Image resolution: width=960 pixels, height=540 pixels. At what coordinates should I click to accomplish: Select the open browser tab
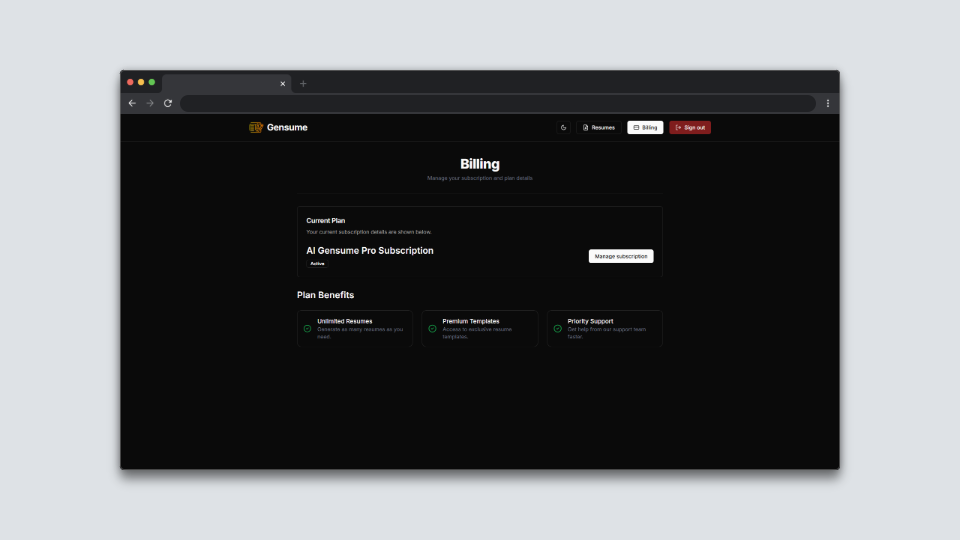(x=227, y=84)
